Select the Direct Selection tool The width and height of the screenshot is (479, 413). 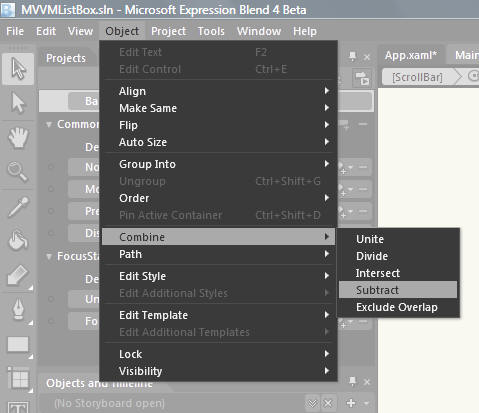pyautogui.click(x=18, y=103)
